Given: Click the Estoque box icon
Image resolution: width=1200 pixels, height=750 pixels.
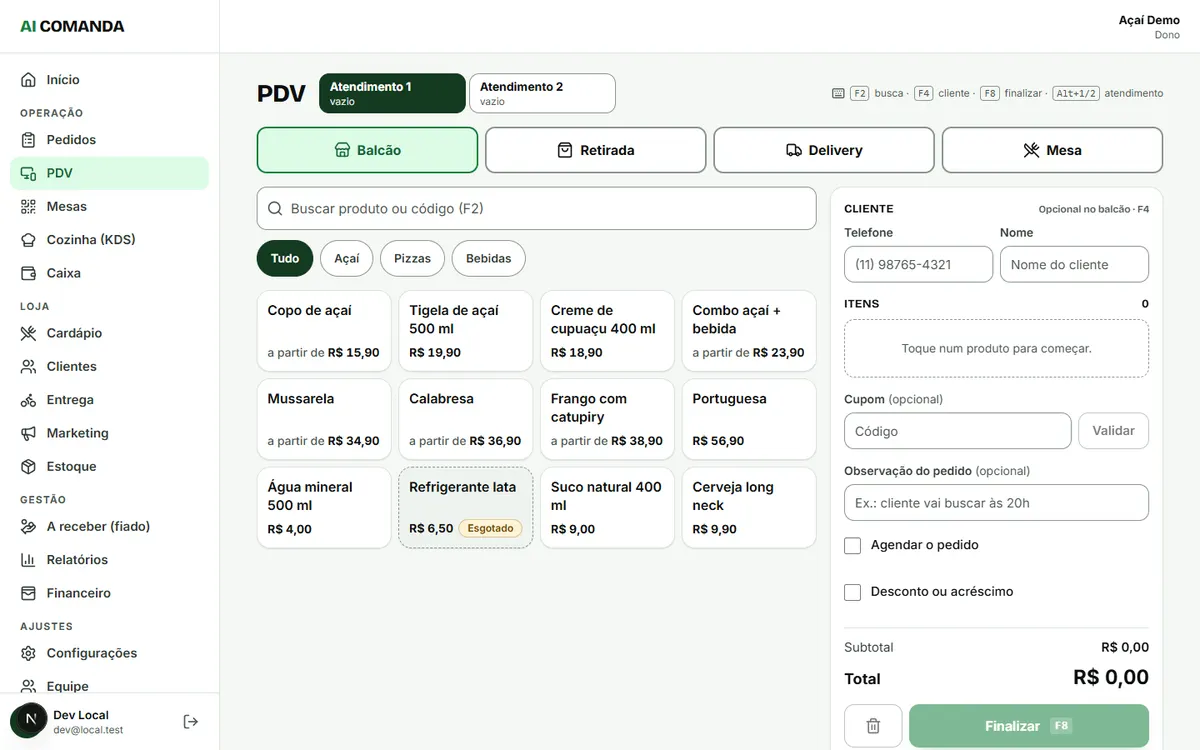Looking at the screenshot, I should click(28, 466).
